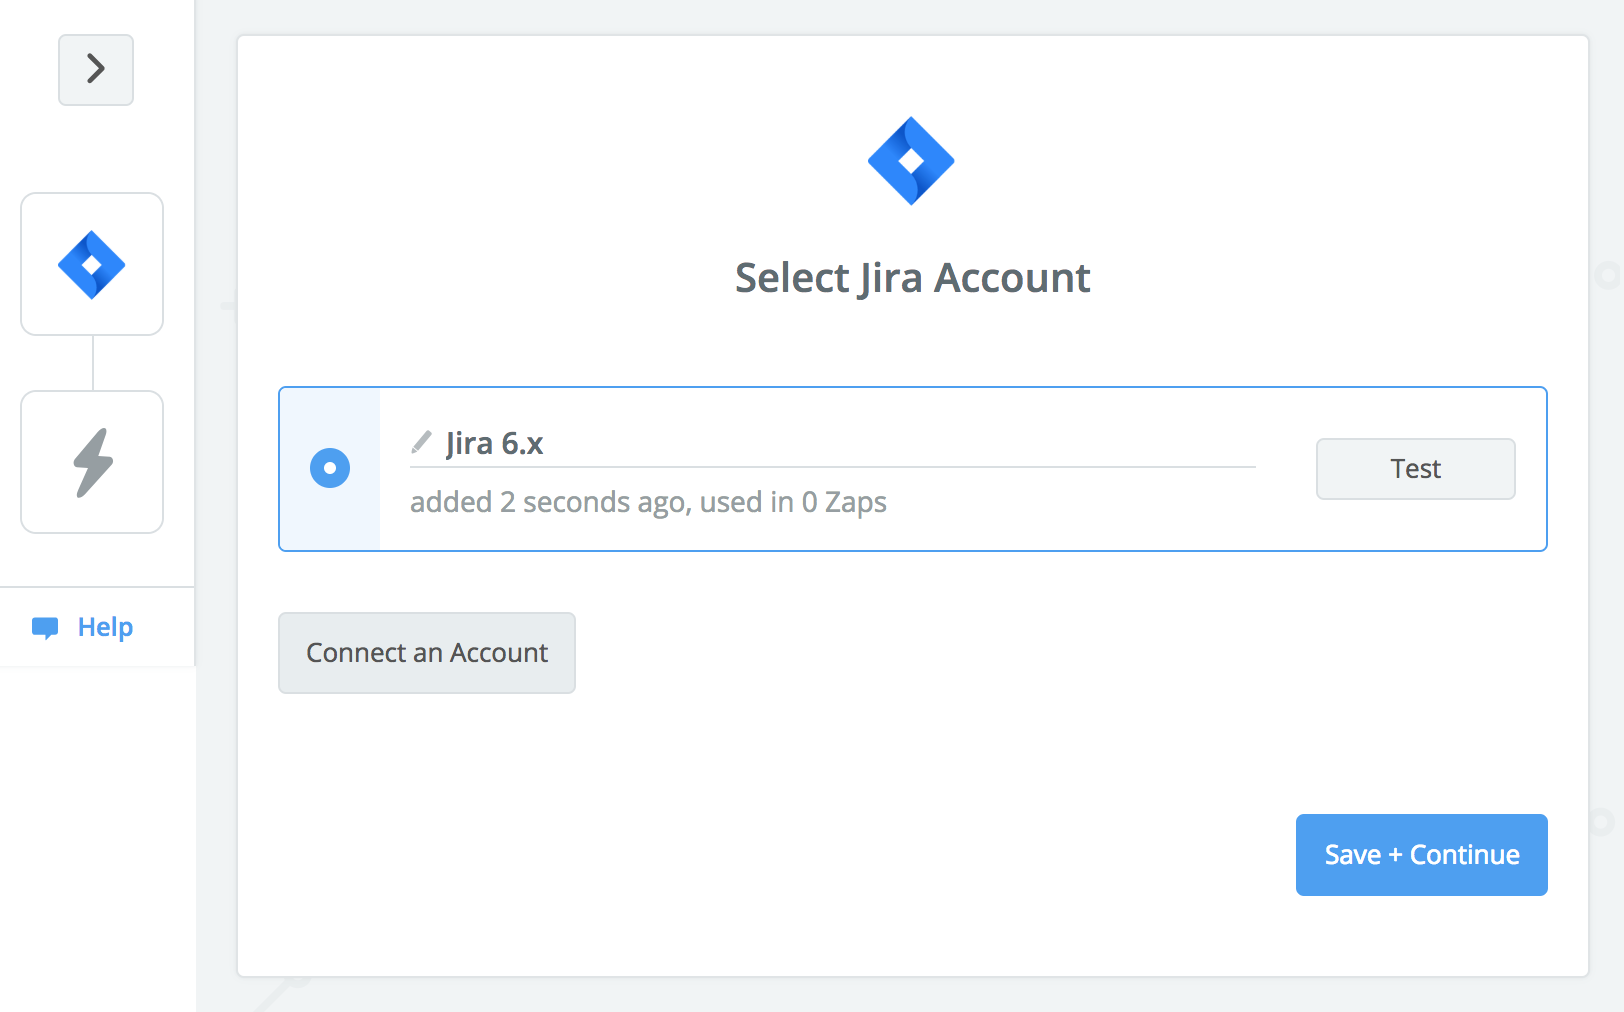Click Save + Continue
This screenshot has width=1624, height=1012.
click(x=1421, y=855)
